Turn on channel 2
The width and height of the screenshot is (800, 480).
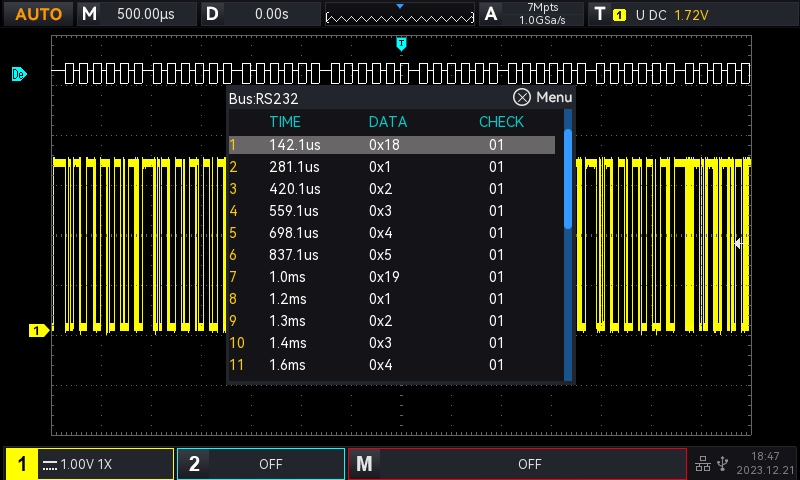260,464
